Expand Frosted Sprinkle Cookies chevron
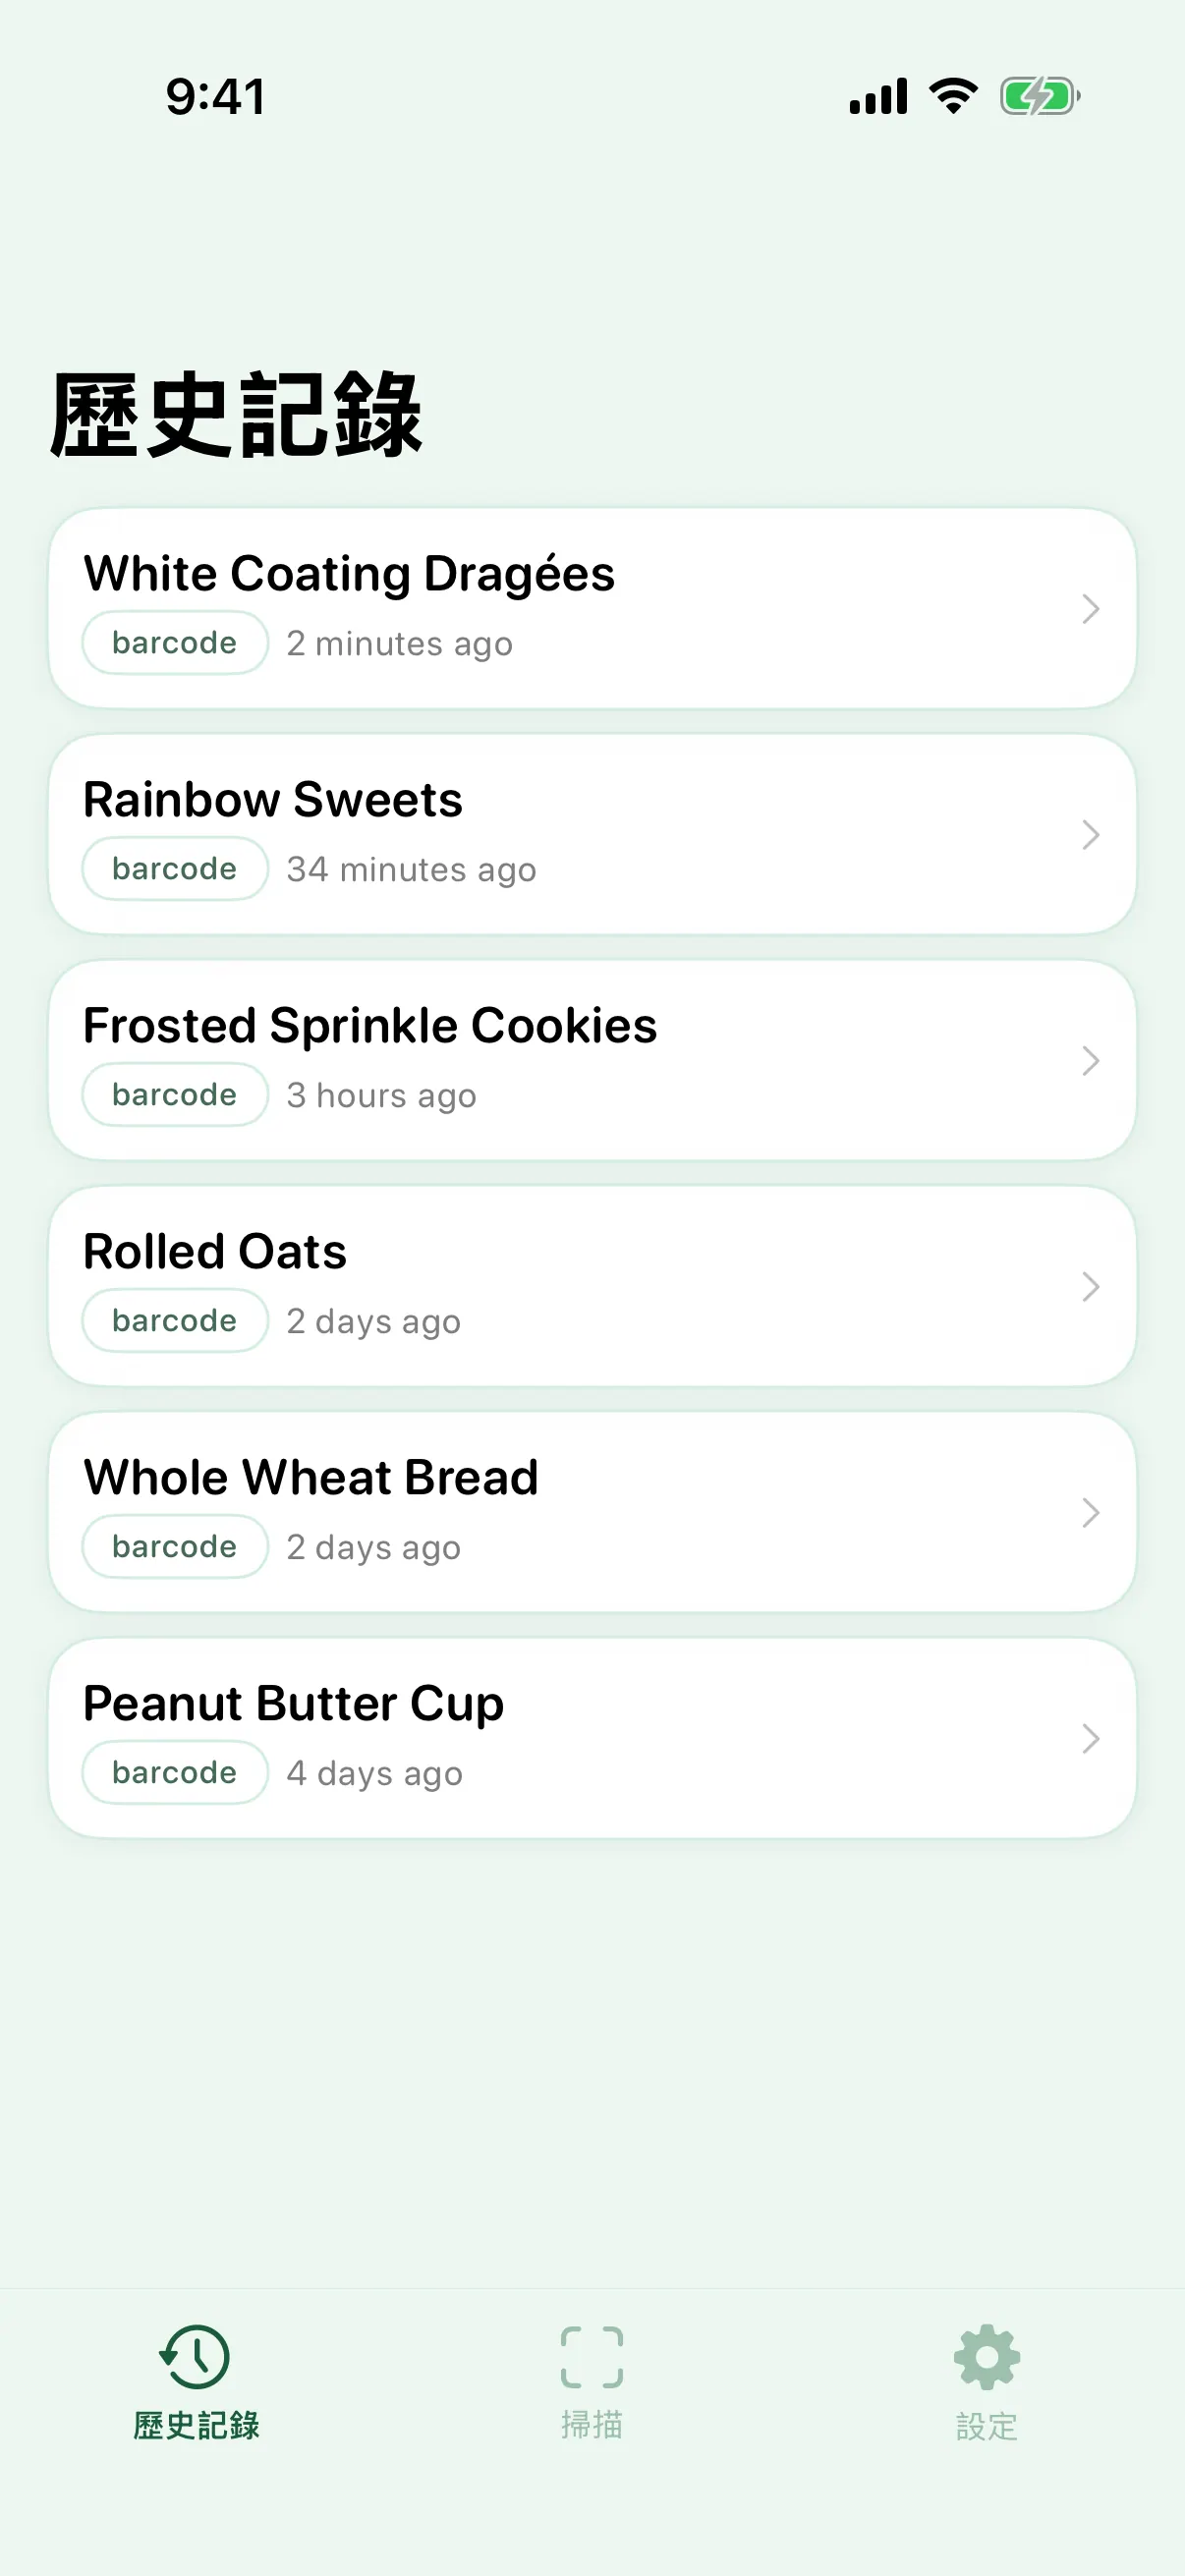This screenshot has width=1185, height=2576. click(1091, 1060)
